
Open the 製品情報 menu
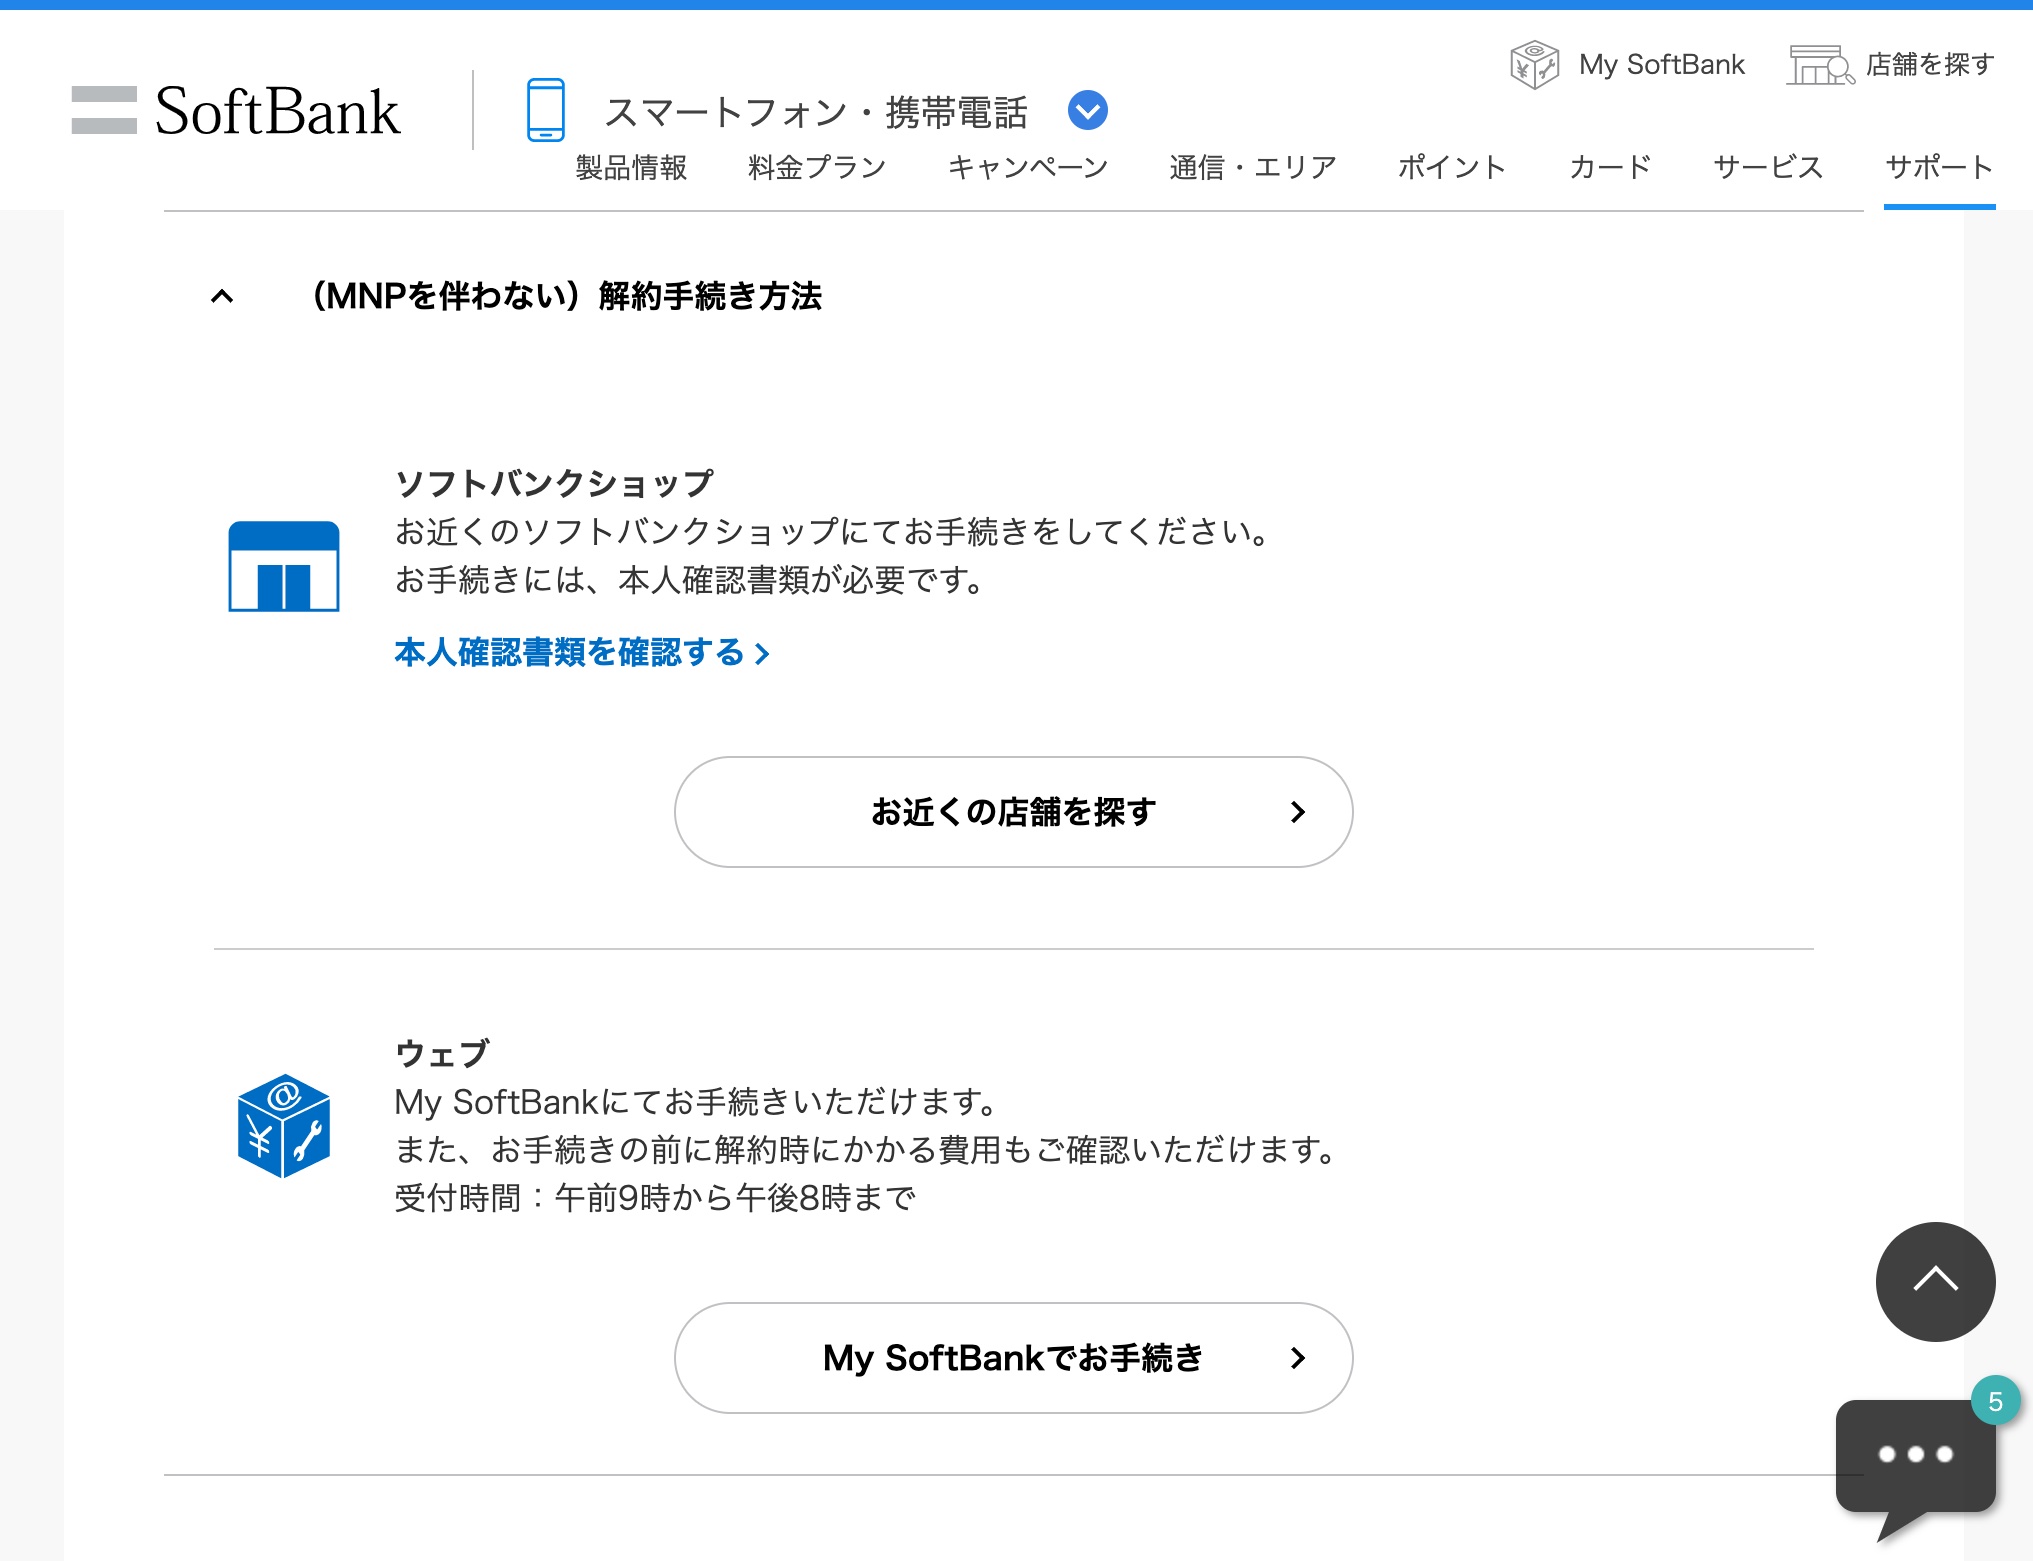[x=631, y=167]
